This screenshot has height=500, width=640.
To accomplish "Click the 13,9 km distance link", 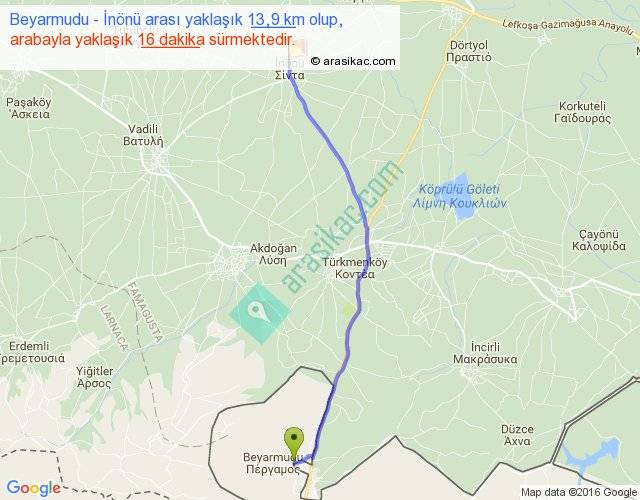I will click(x=273, y=19).
